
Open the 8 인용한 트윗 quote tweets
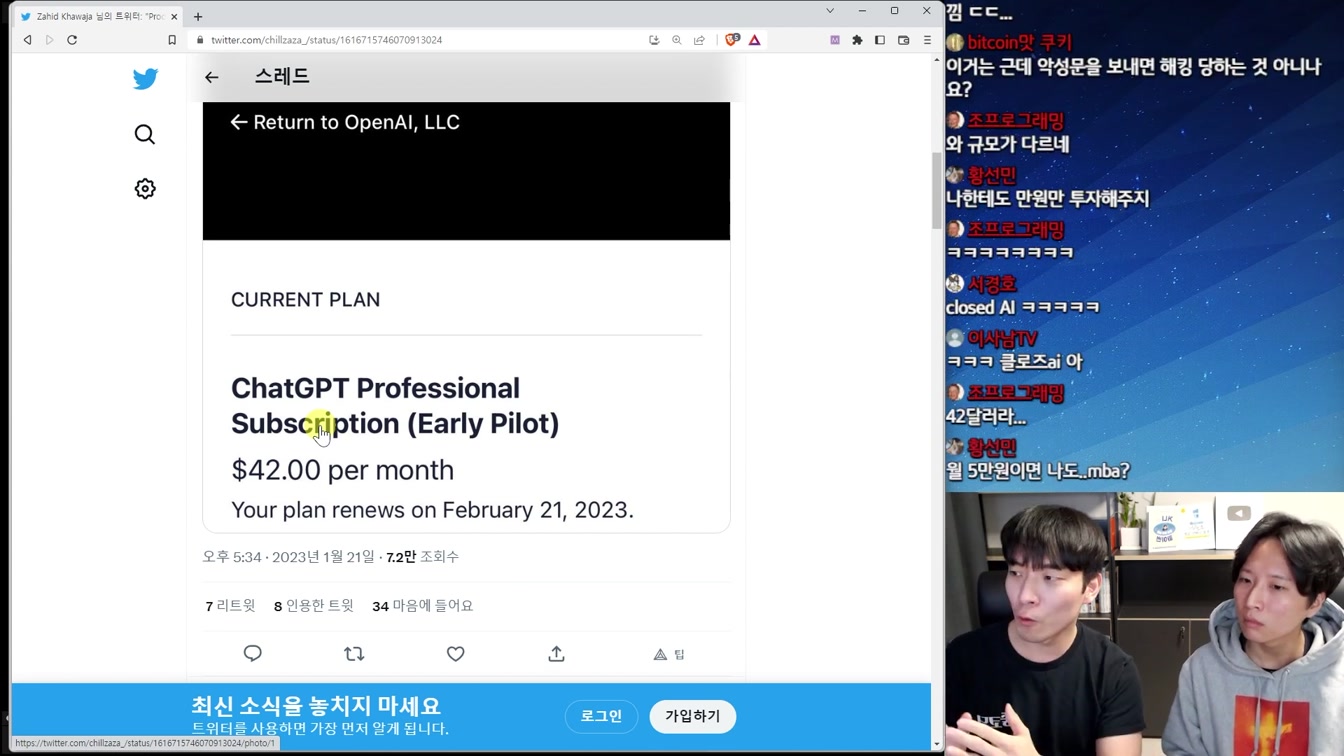tap(313, 606)
